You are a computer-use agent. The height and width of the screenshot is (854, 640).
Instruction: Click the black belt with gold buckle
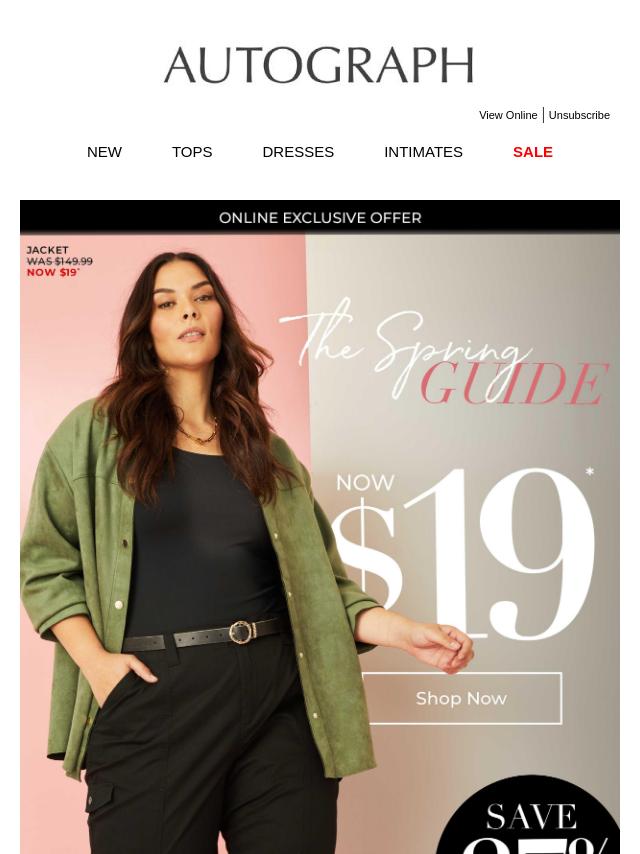pyautogui.click(x=206, y=634)
